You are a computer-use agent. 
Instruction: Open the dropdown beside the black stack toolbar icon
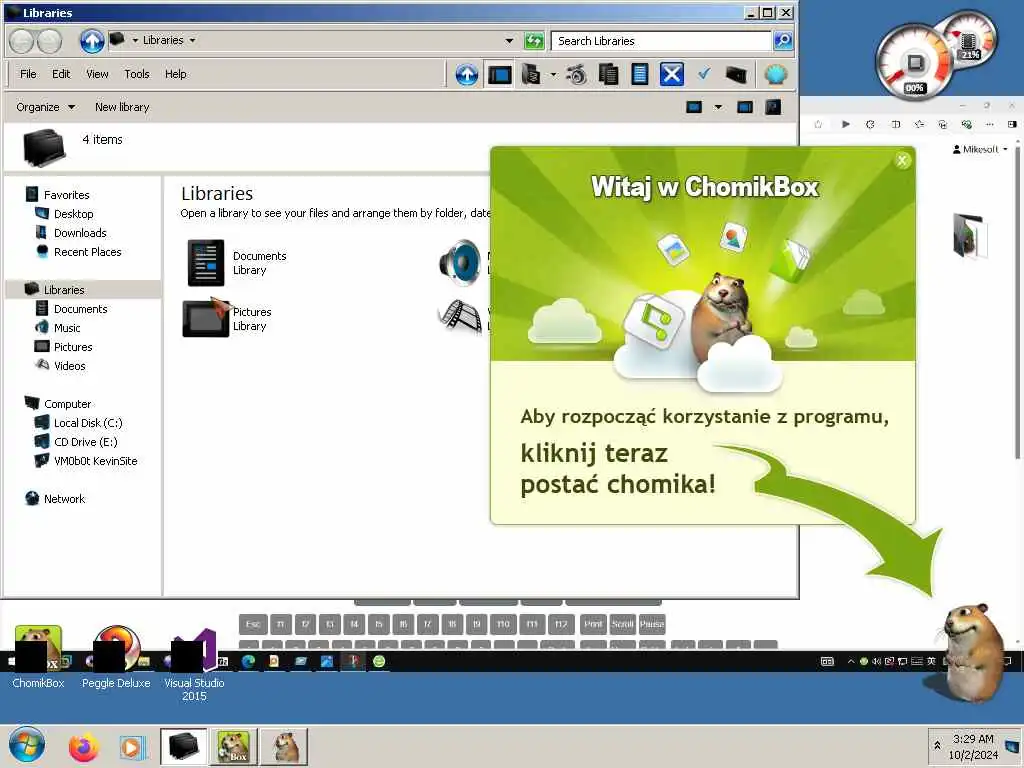pyautogui.click(x=553, y=74)
